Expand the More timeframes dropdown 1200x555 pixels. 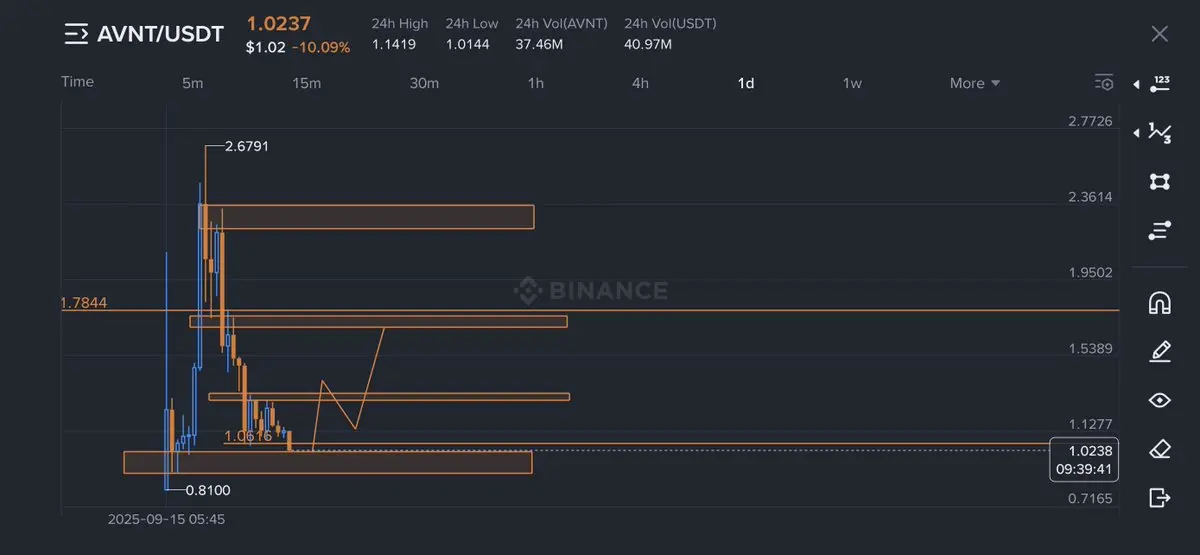click(x=975, y=83)
